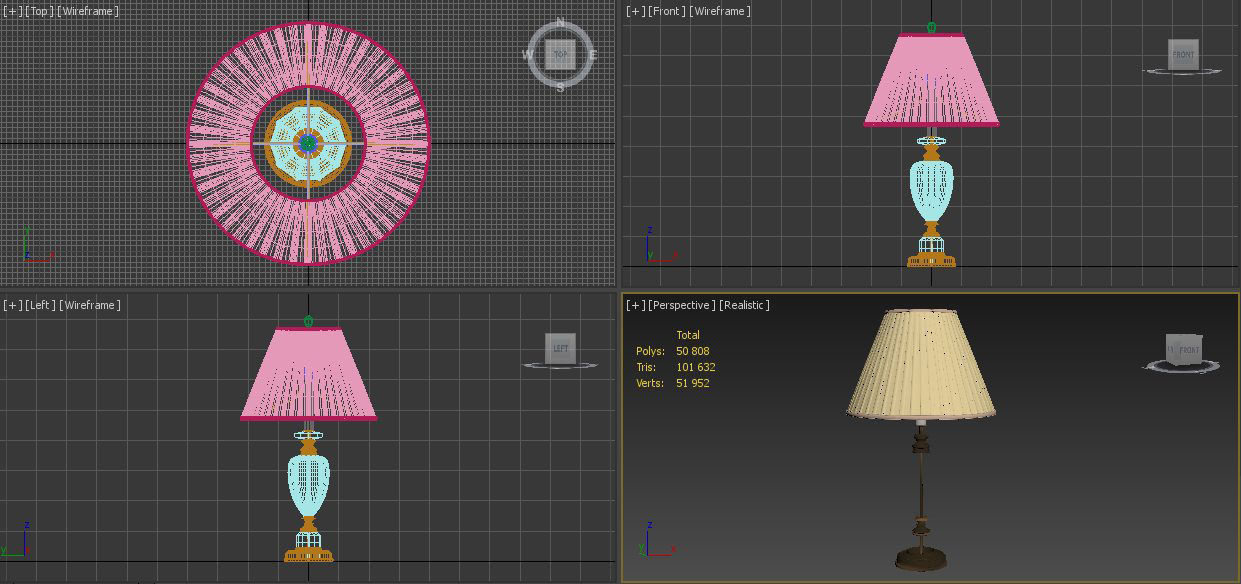
Task: Open the [+] menu in Front viewport
Action: (x=635, y=11)
